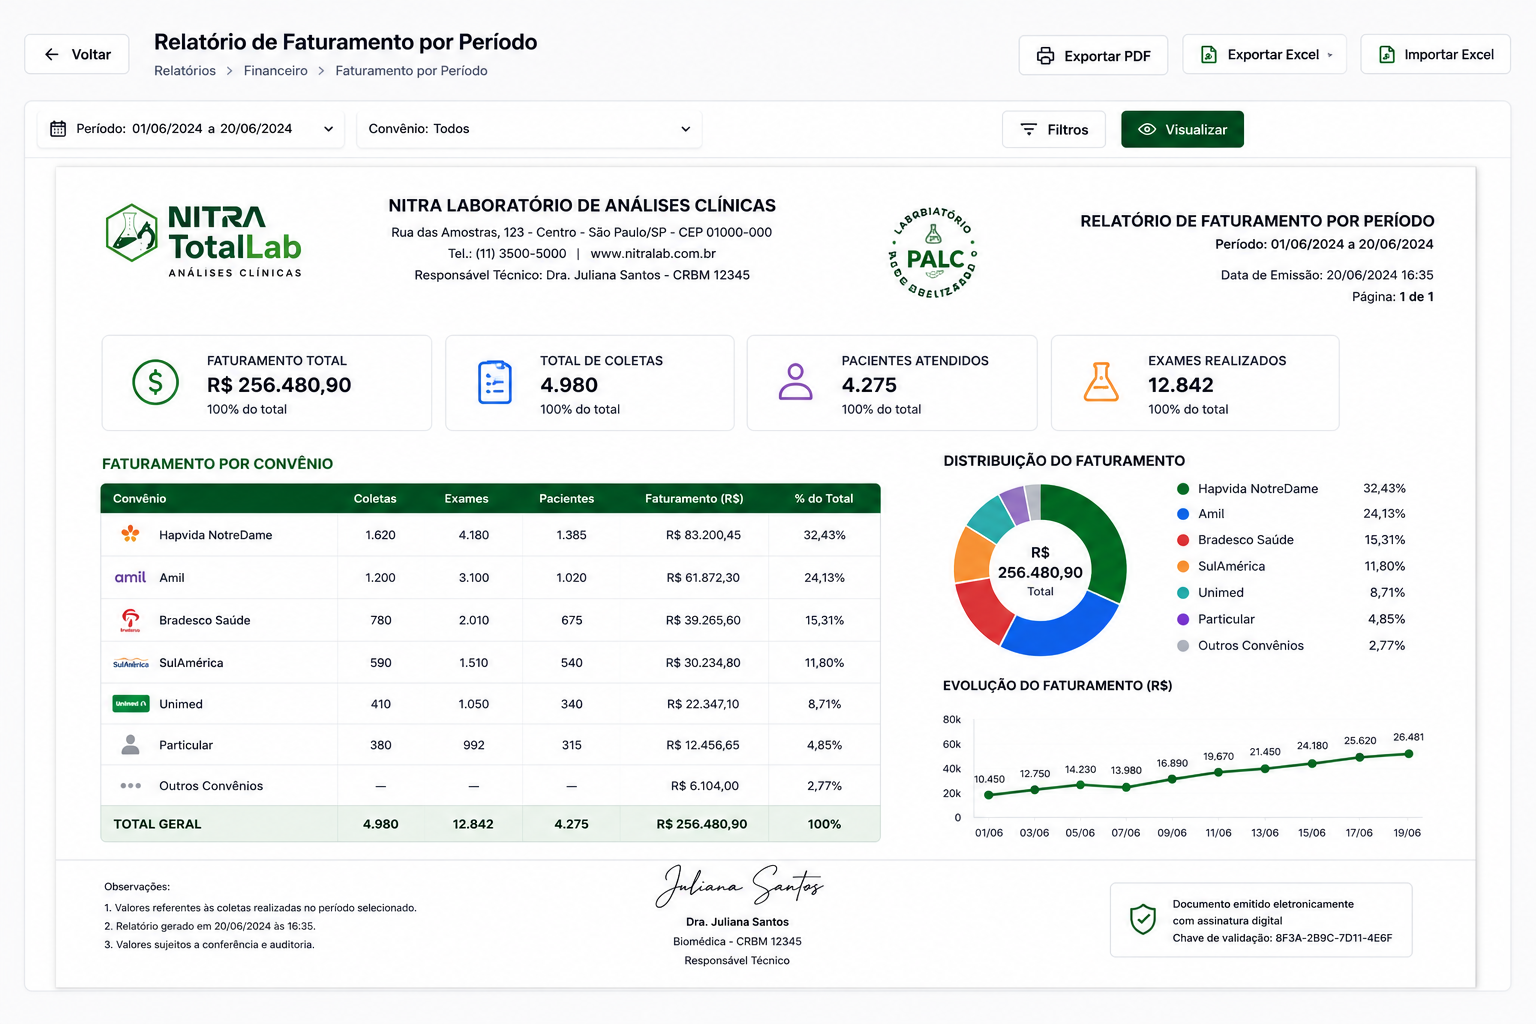Click the % do Total column header
This screenshot has width=1536, height=1024.
tap(824, 499)
